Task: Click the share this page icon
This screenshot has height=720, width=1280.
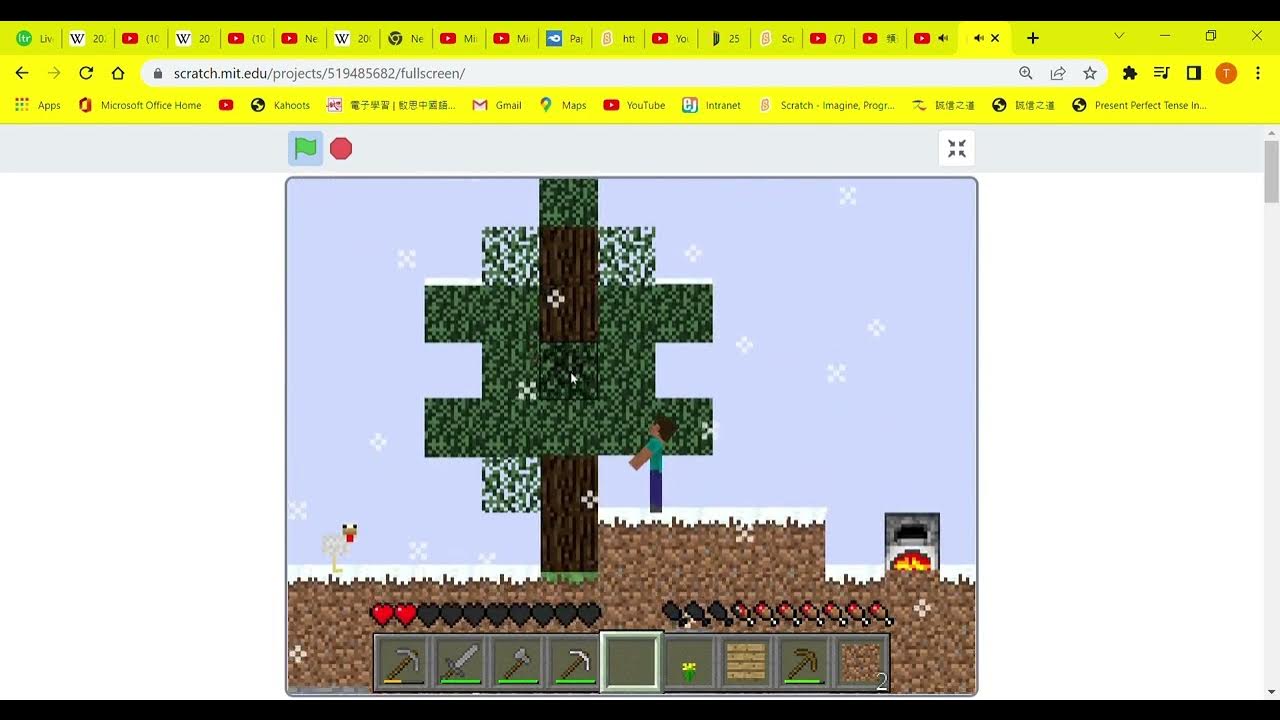Action: 1058,73
